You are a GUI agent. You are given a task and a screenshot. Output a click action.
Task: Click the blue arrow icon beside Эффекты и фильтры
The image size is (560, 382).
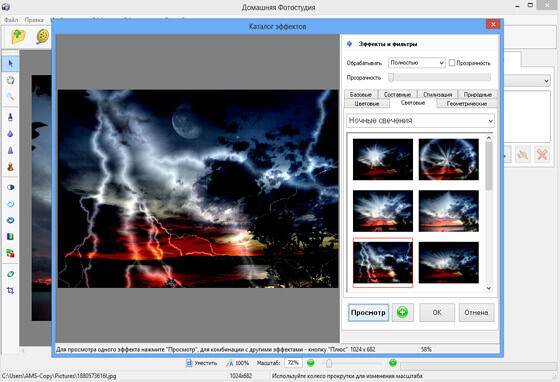pyautogui.click(x=350, y=44)
